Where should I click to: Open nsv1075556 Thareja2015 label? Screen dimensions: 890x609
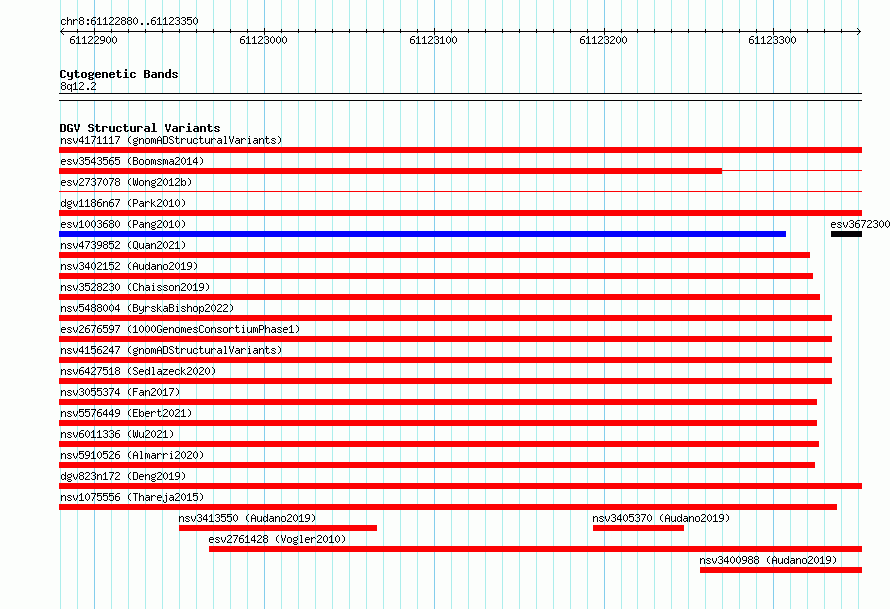[x=132, y=497]
